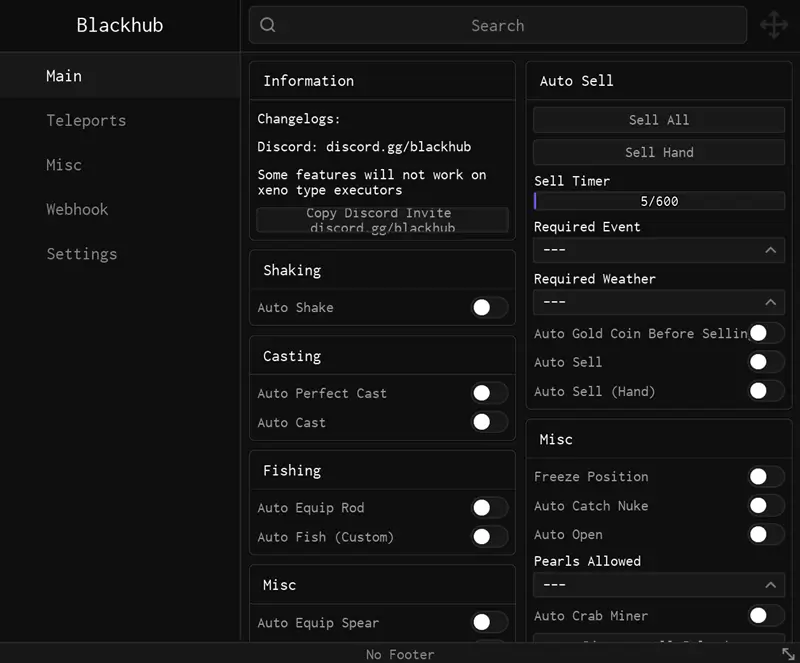
Task: Open the Webhook tab
Action: pyautogui.click(x=120, y=209)
